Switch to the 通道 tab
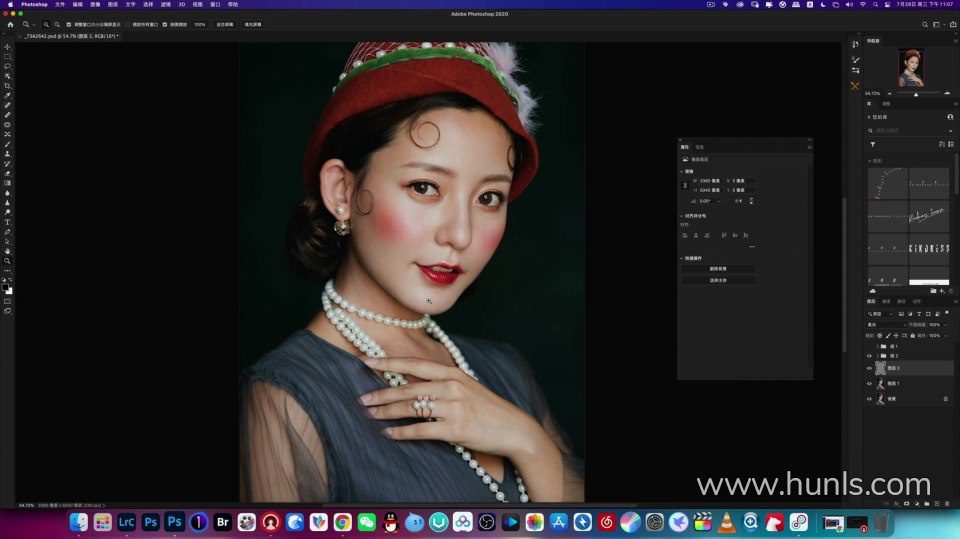The height and width of the screenshot is (539, 960). pyautogui.click(x=886, y=301)
